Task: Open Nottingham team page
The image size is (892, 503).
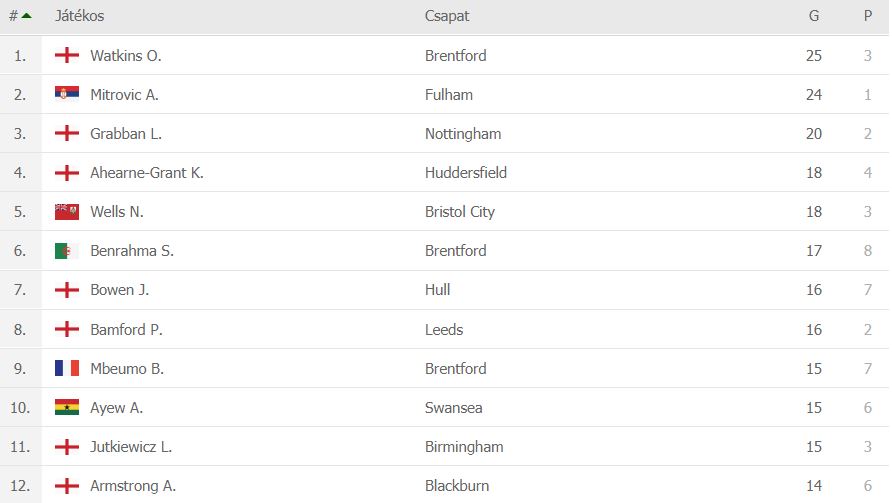Action: 463,134
